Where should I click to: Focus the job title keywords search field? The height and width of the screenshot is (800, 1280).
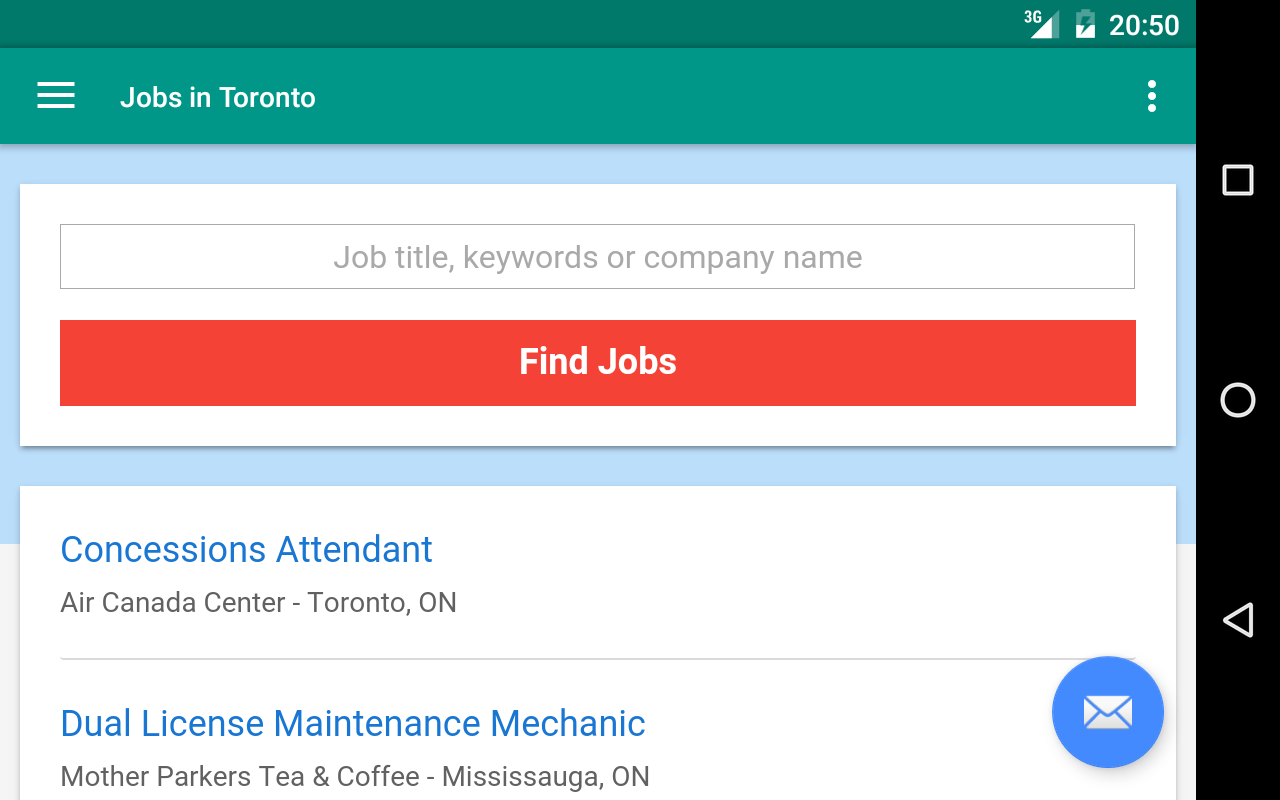(x=597, y=257)
